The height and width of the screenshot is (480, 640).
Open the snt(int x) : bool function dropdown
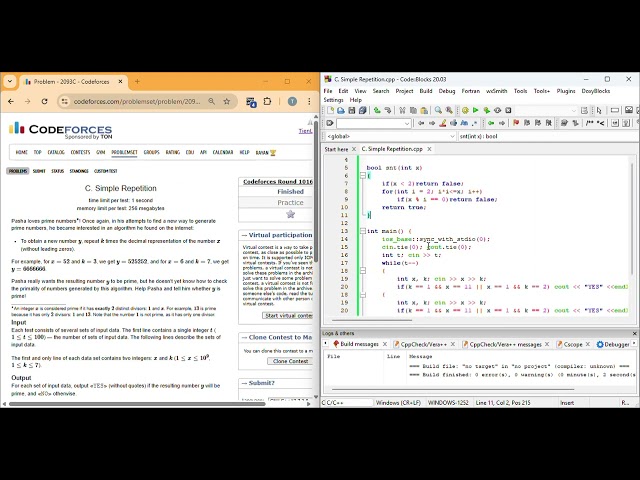pyautogui.click(x=547, y=136)
